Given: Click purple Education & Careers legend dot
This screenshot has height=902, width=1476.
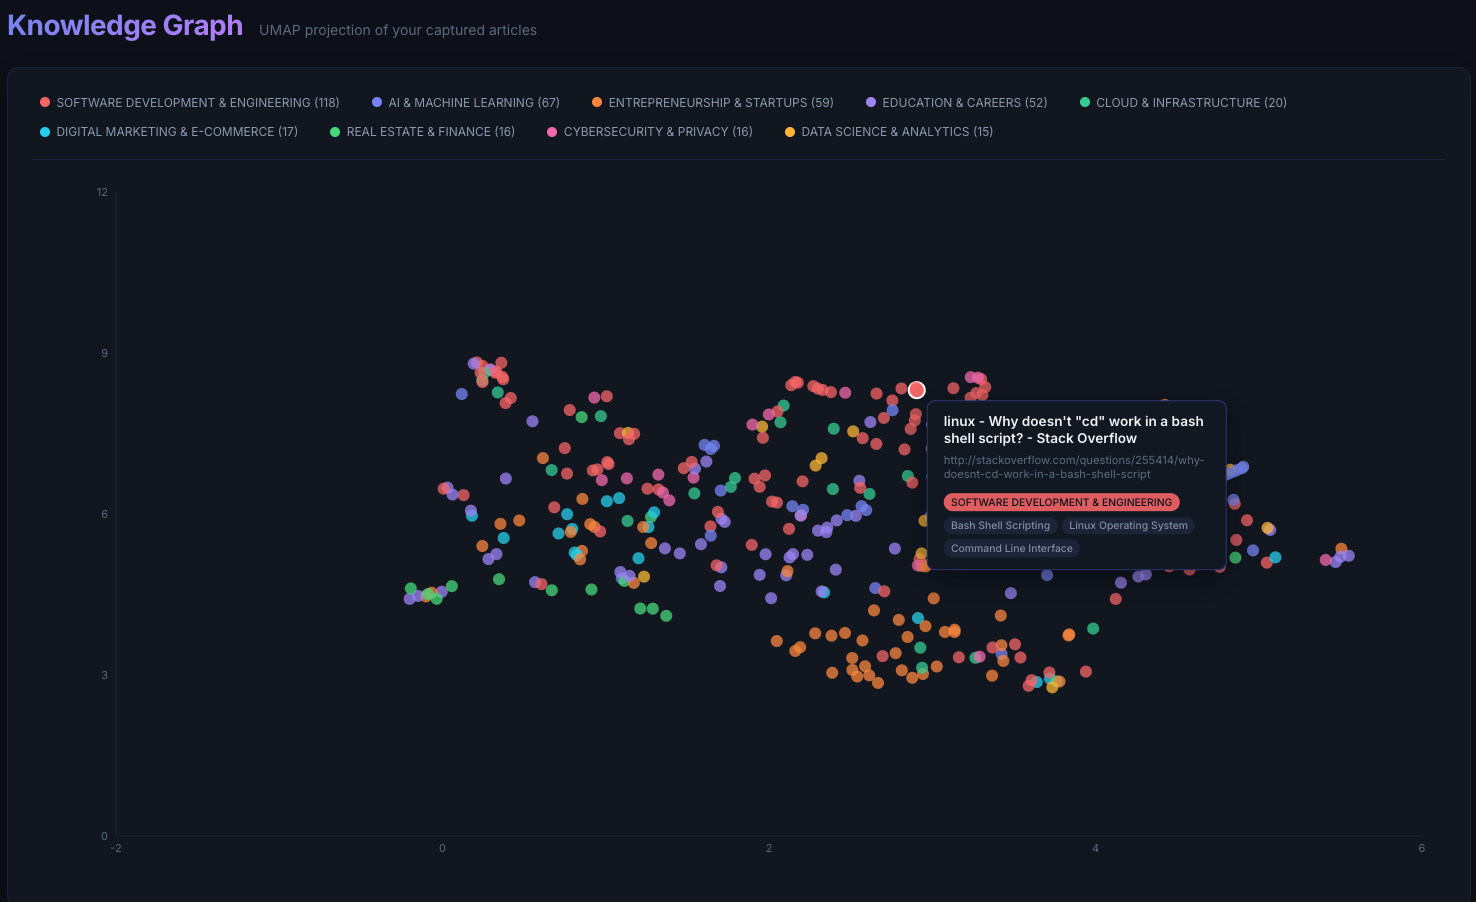Looking at the screenshot, I should click(x=871, y=103).
